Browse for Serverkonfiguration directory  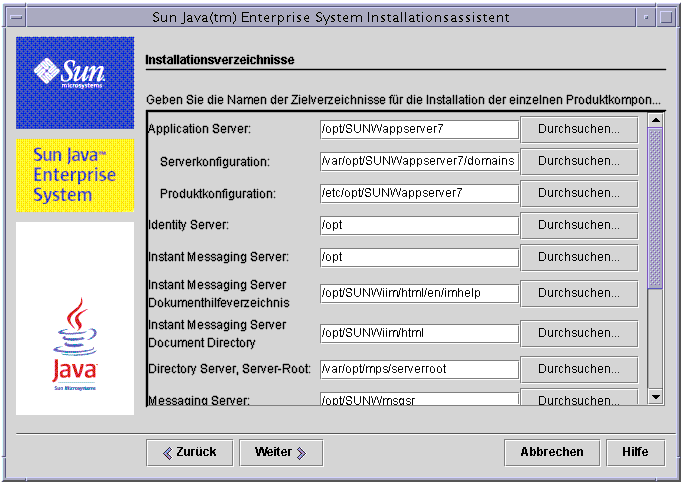pyautogui.click(x=579, y=161)
